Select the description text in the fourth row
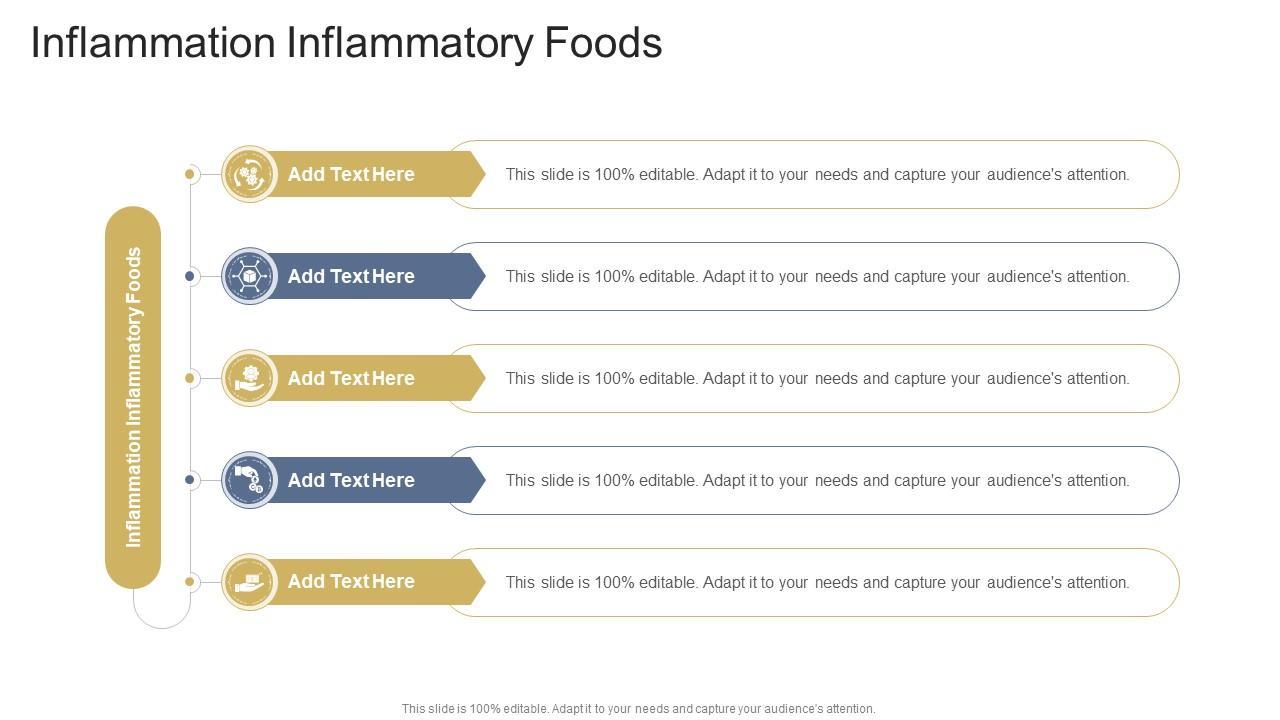Image resolution: width=1280 pixels, height=720 pixels. pos(817,481)
